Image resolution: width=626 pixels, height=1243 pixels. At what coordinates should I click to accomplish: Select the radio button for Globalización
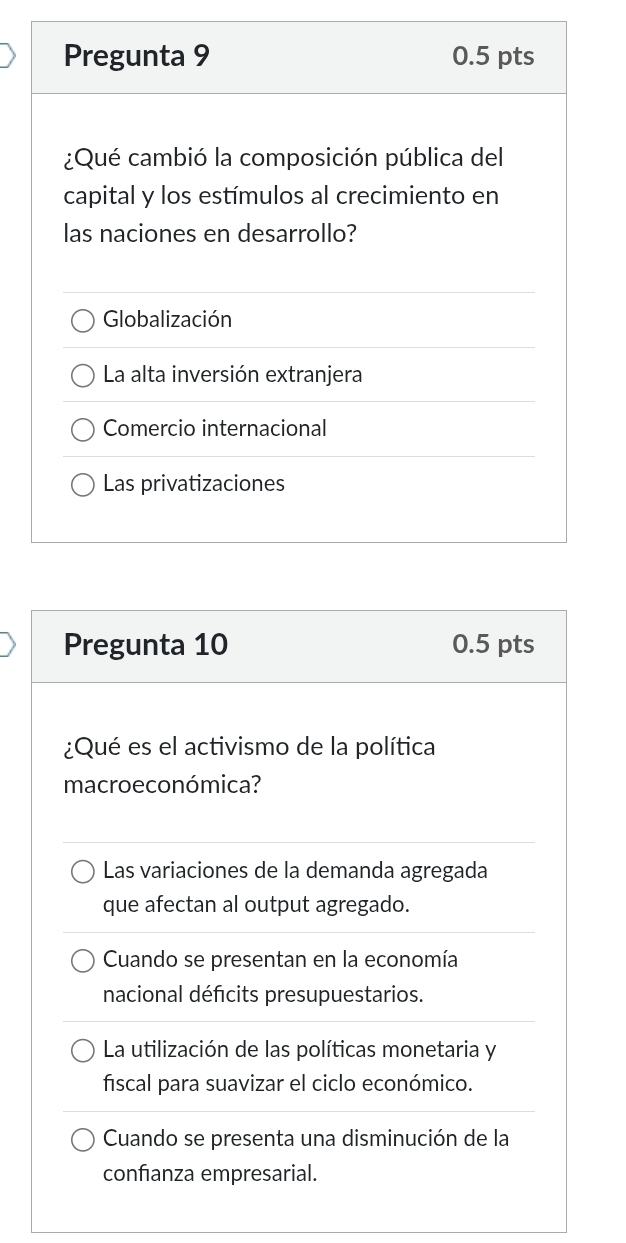83,320
